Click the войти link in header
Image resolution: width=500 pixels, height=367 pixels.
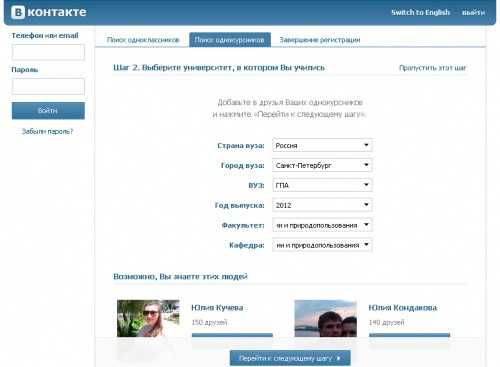(x=473, y=13)
